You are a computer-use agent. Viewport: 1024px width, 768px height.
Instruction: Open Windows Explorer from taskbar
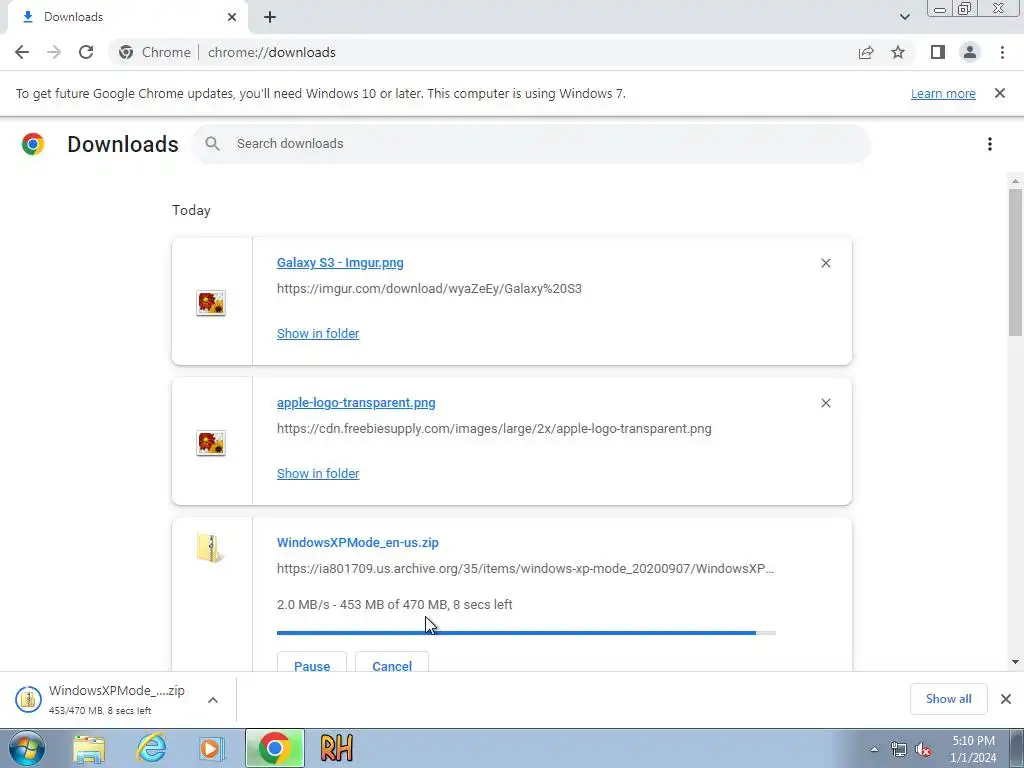pos(89,748)
